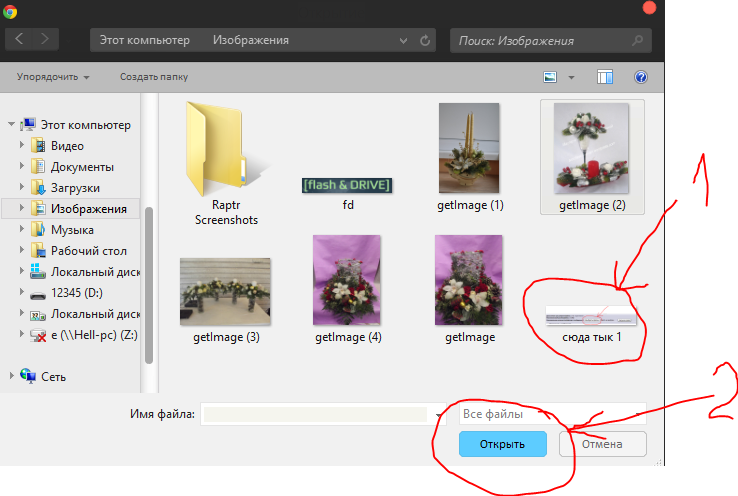Click the forward navigation arrow
Screen dimensions: 738x496
[47, 40]
